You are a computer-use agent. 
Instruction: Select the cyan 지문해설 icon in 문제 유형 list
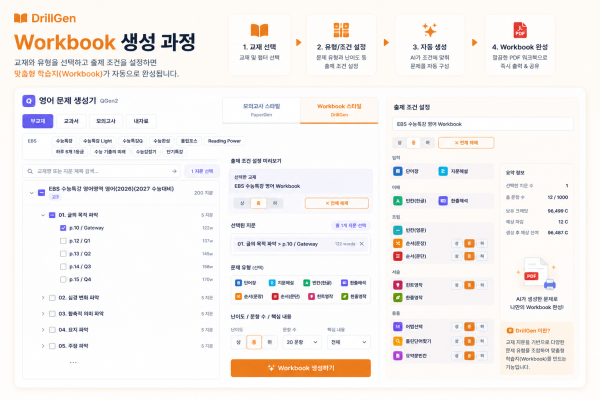pyautogui.click(x=272, y=282)
